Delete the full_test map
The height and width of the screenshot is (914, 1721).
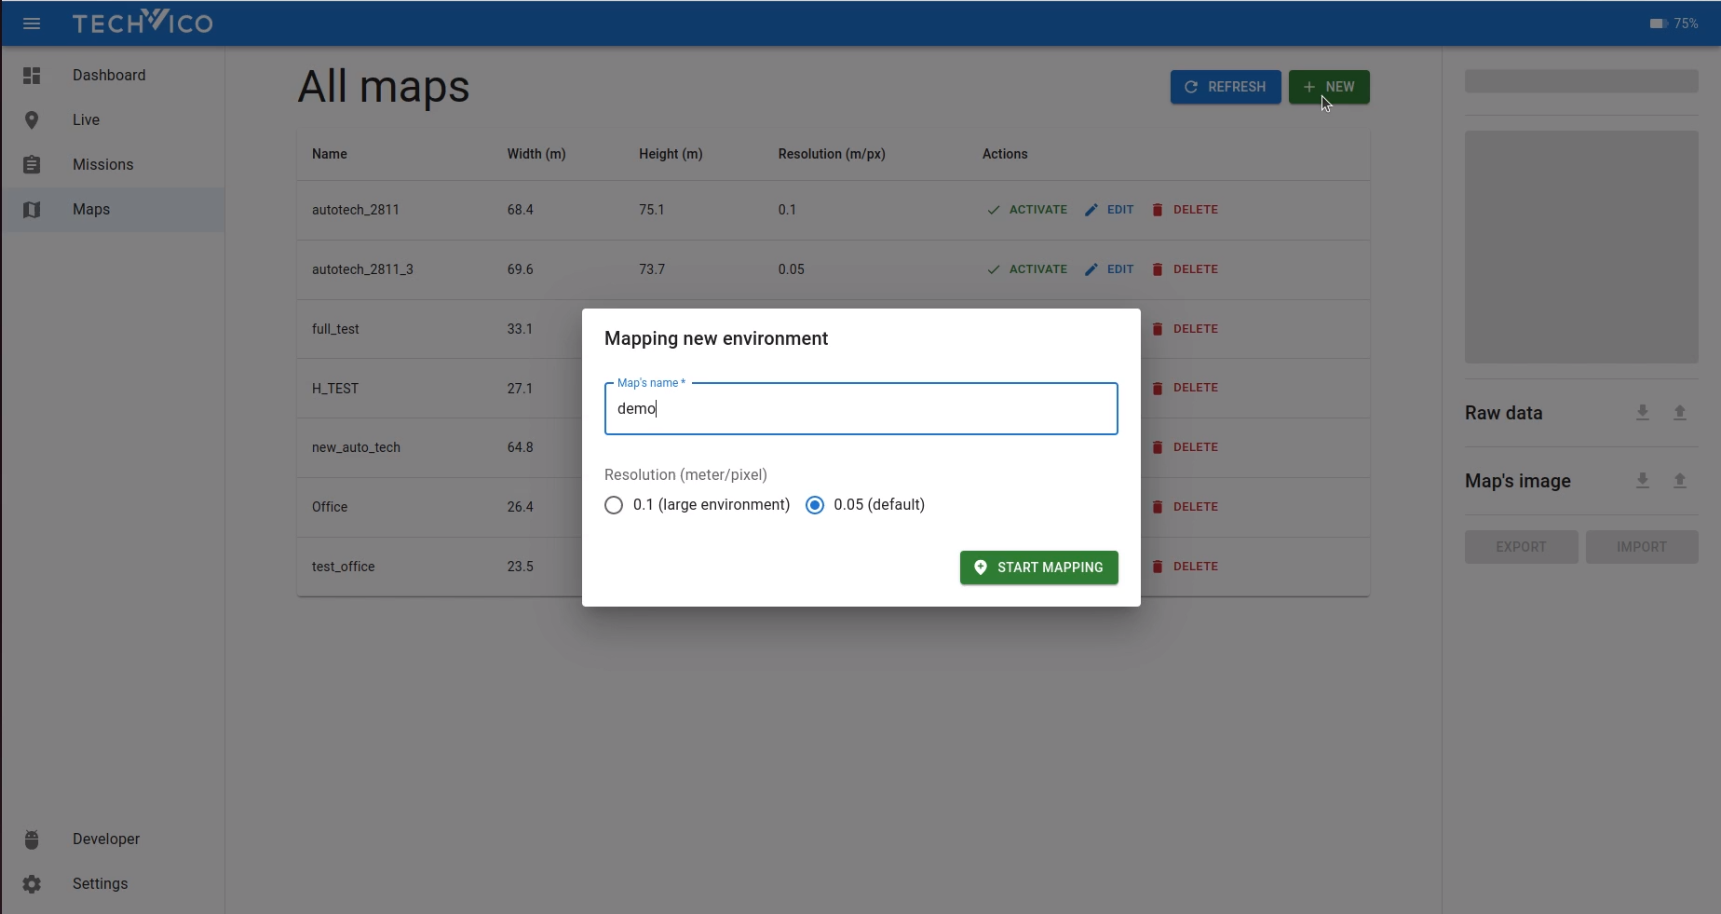[x=1185, y=329]
